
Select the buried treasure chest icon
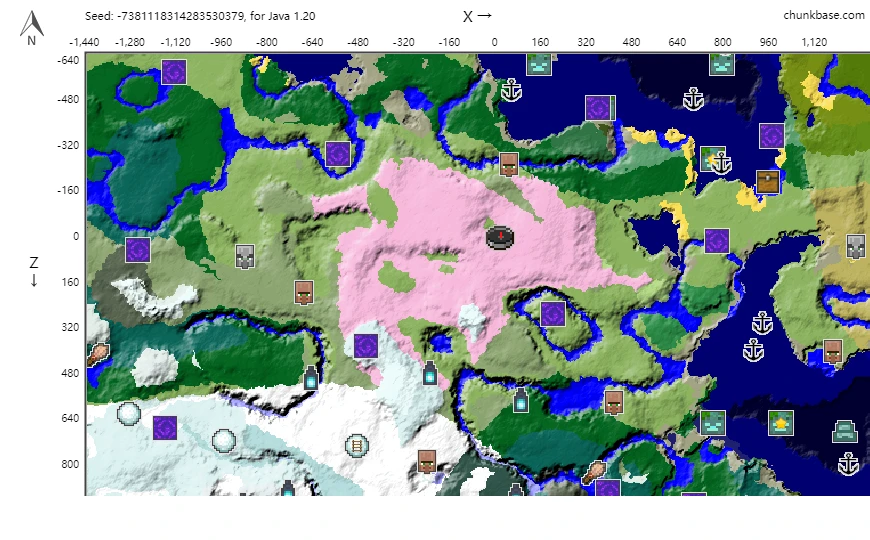(768, 181)
